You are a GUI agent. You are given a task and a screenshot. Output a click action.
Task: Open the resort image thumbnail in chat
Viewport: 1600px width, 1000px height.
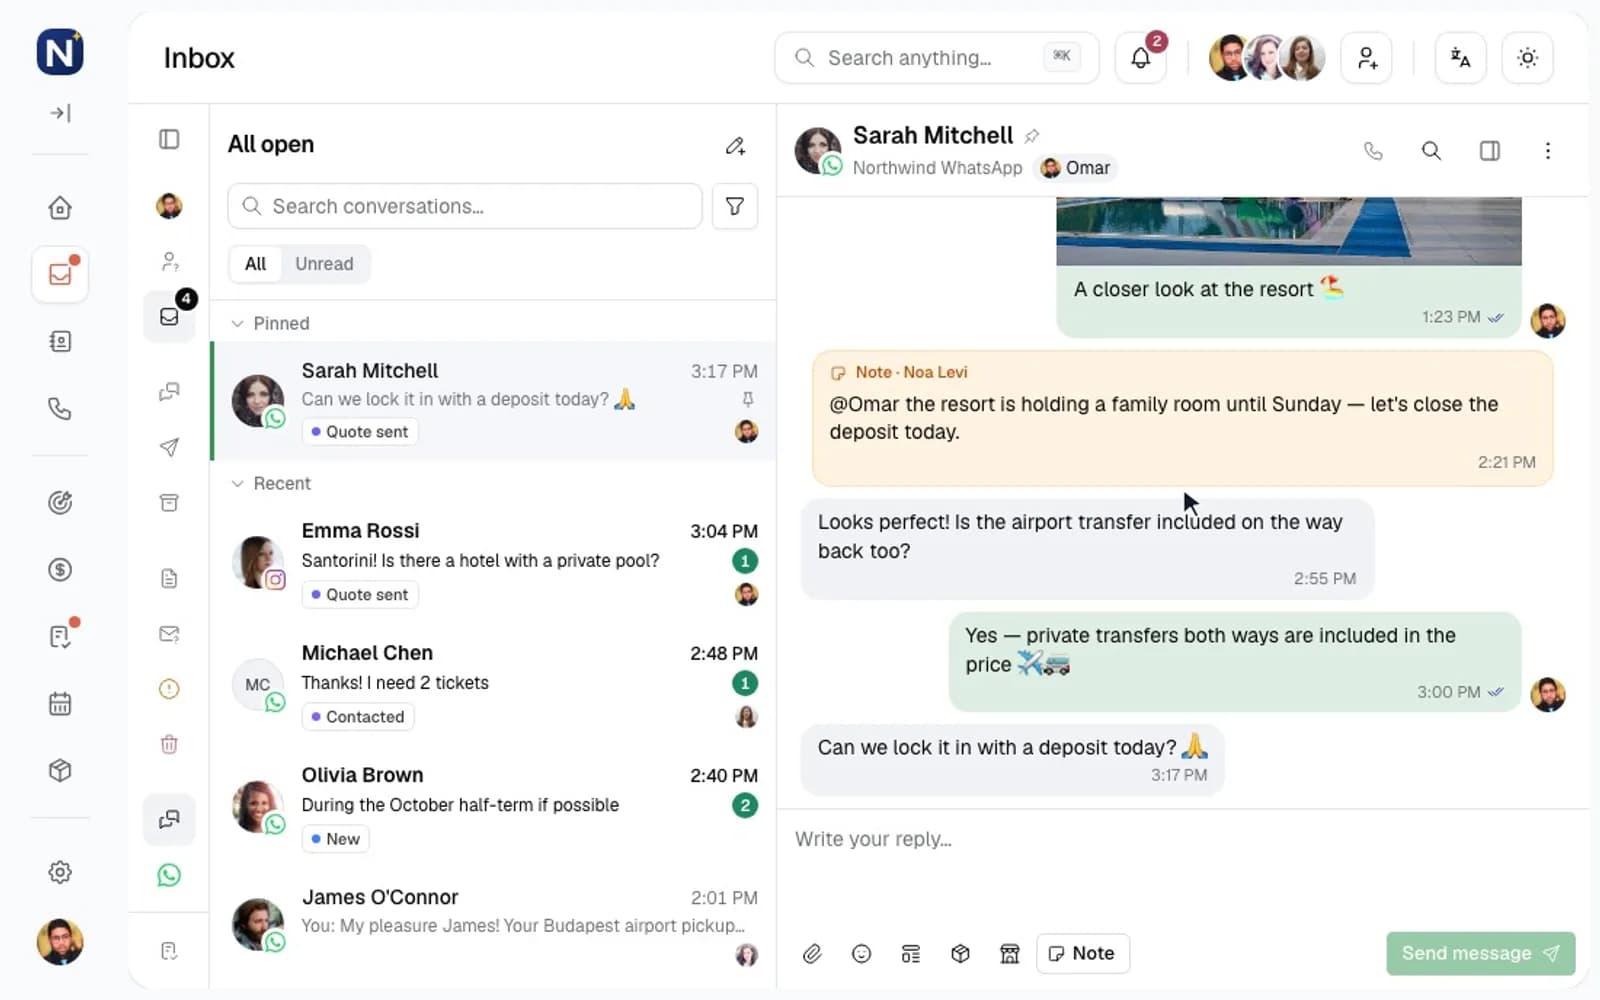coord(1289,231)
